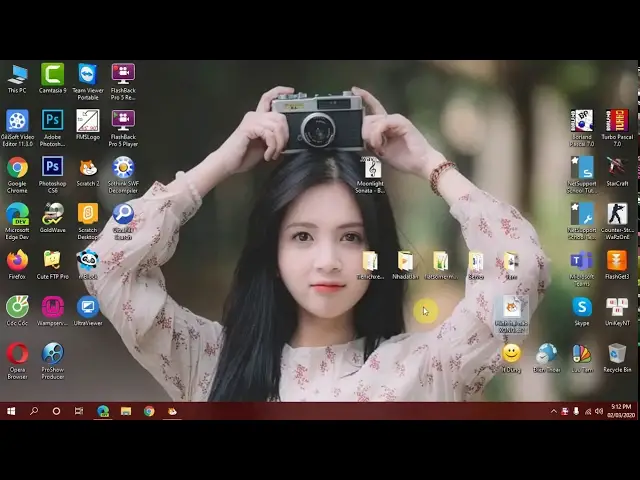Switch to Edge Dev in taskbar

tap(103, 411)
